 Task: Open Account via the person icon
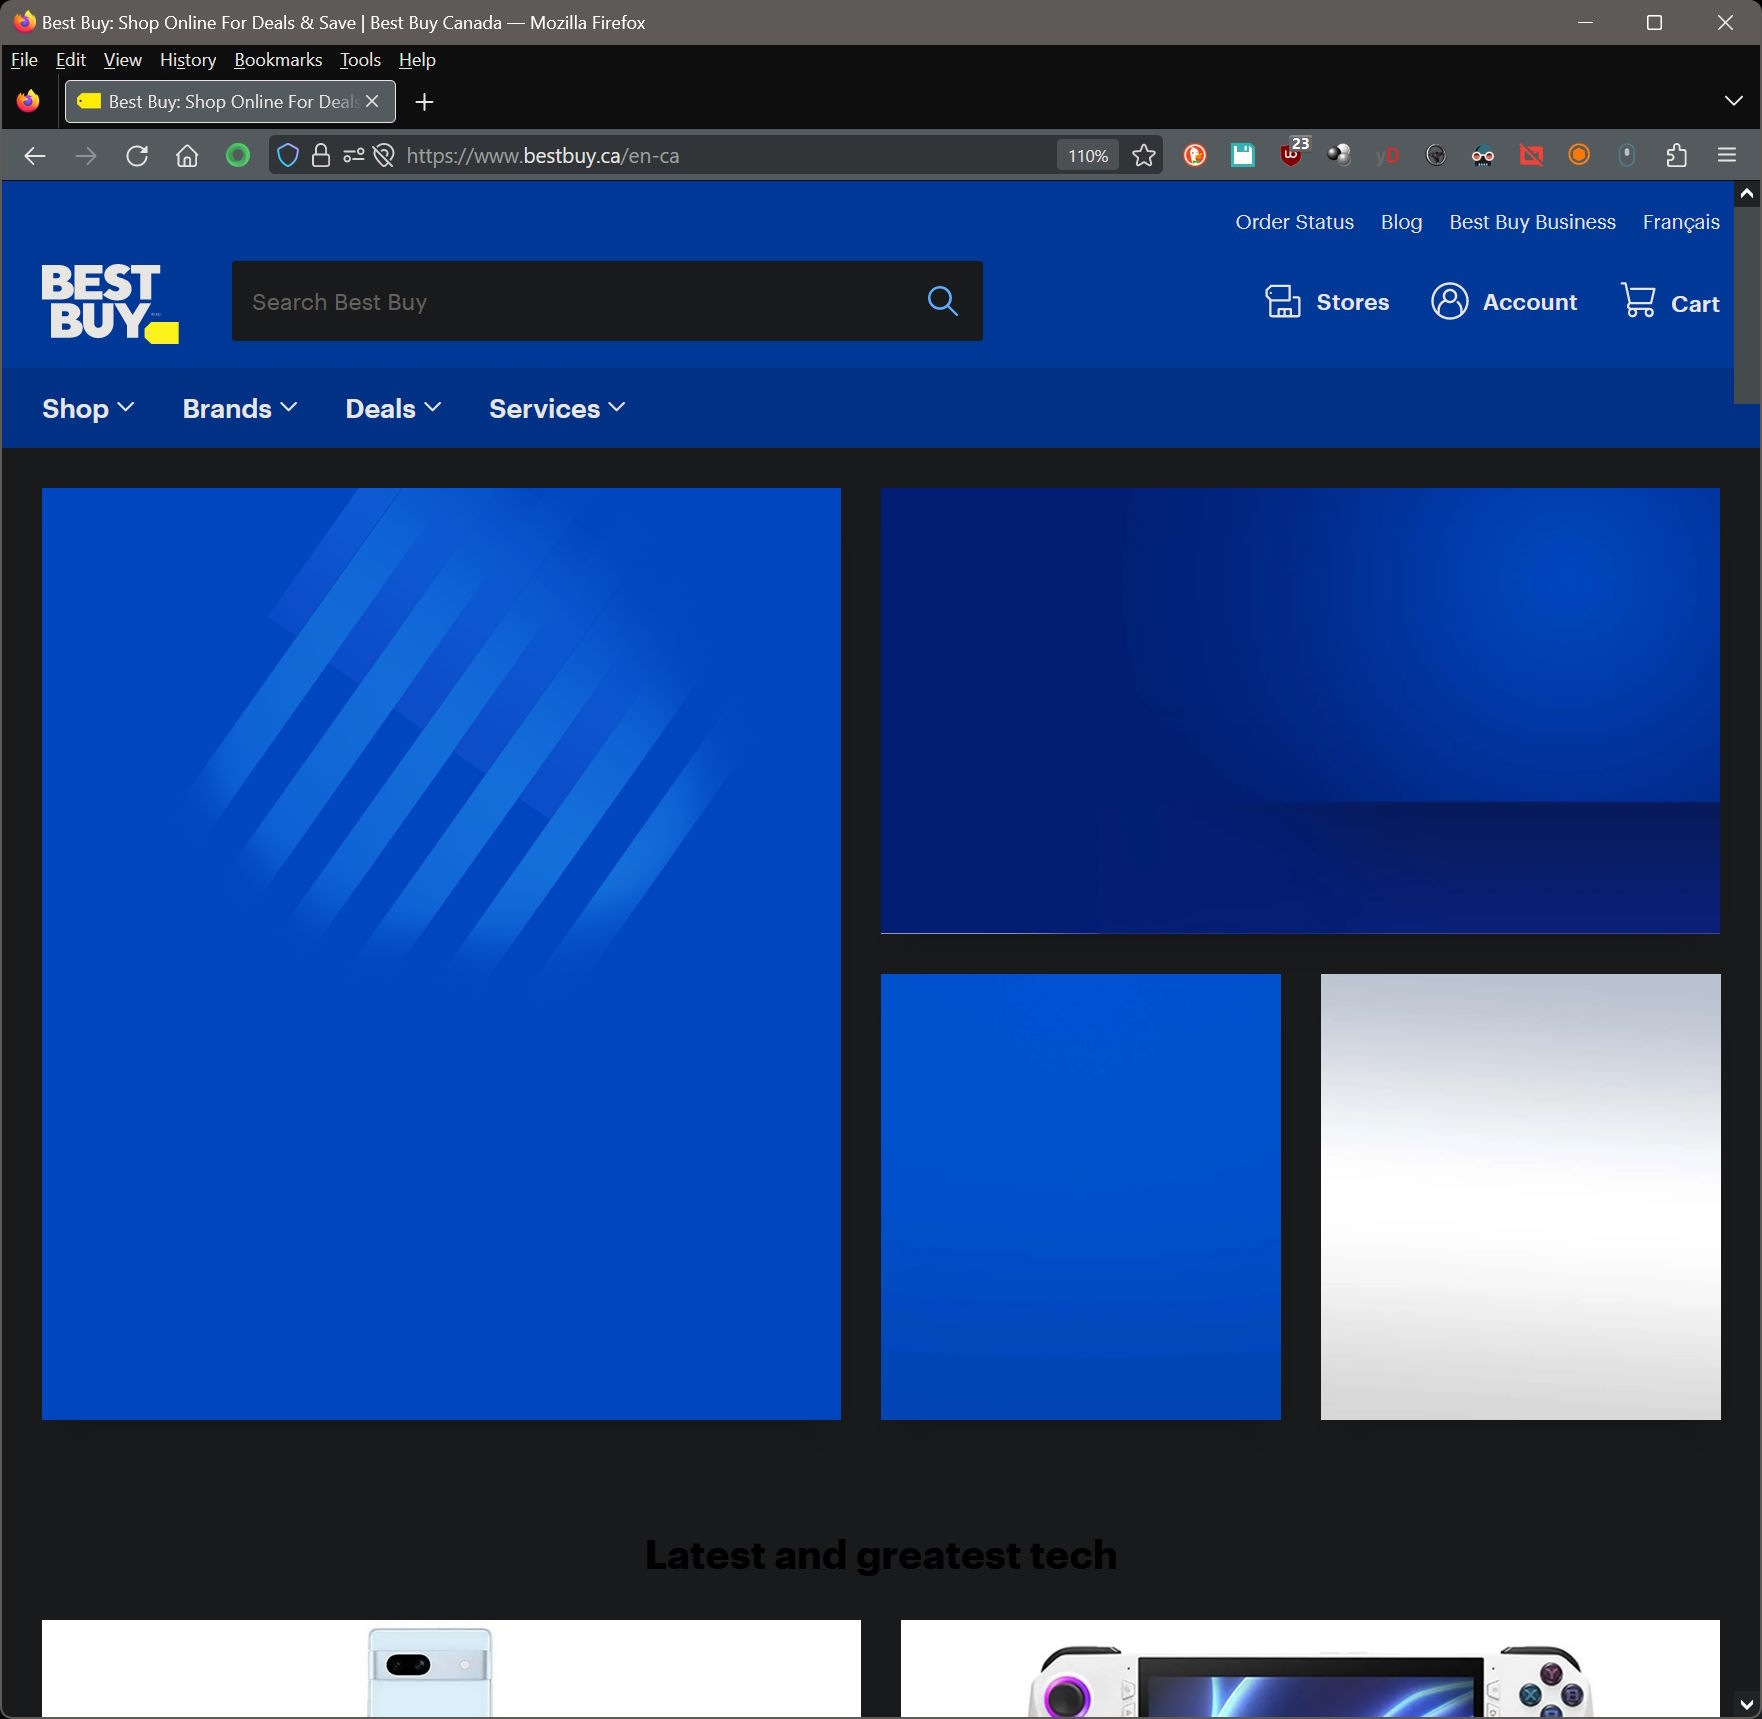[1450, 301]
